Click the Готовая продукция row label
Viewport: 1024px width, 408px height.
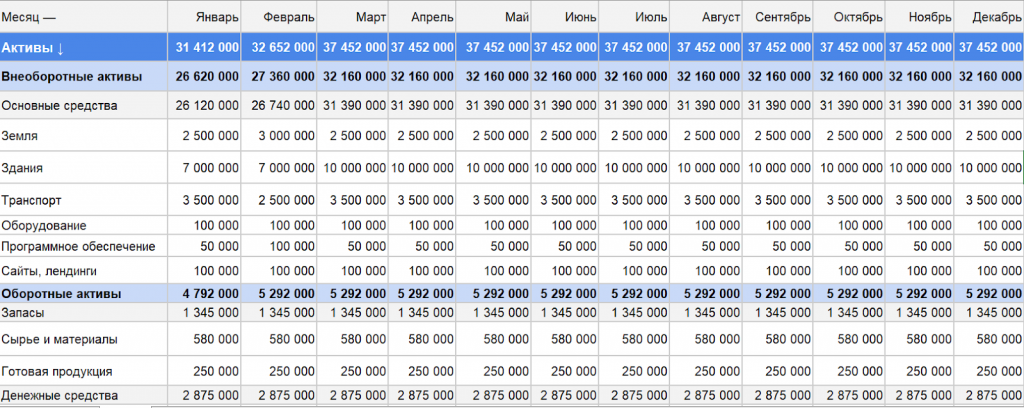coord(56,371)
